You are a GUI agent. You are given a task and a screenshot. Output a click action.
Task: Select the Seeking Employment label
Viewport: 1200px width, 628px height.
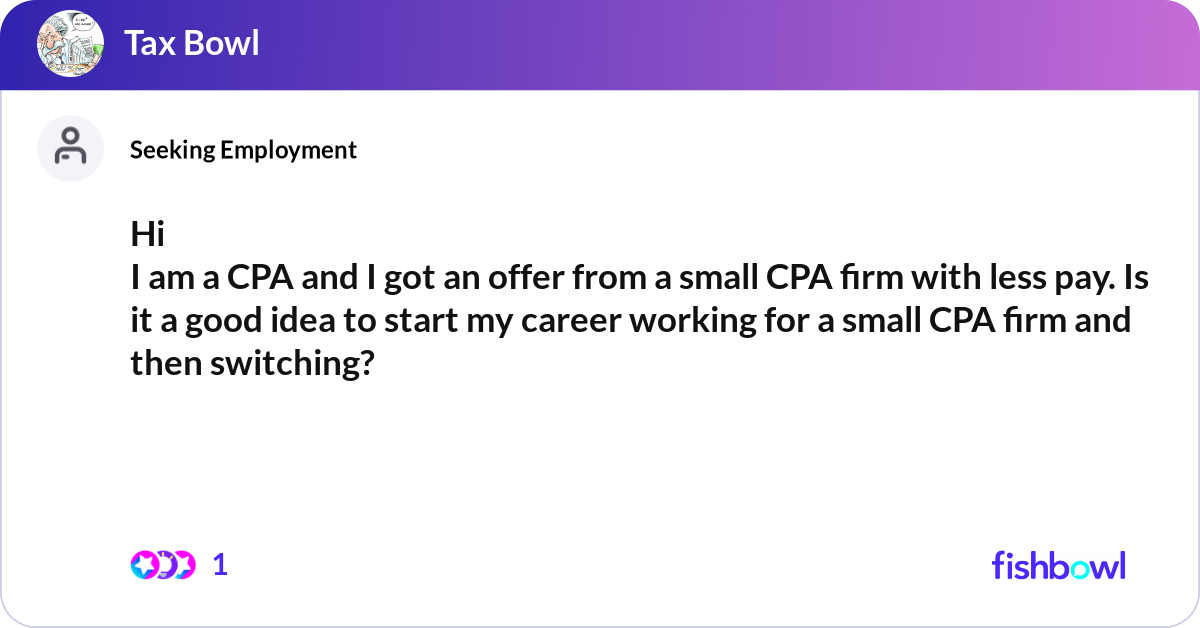click(x=243, y=150)
